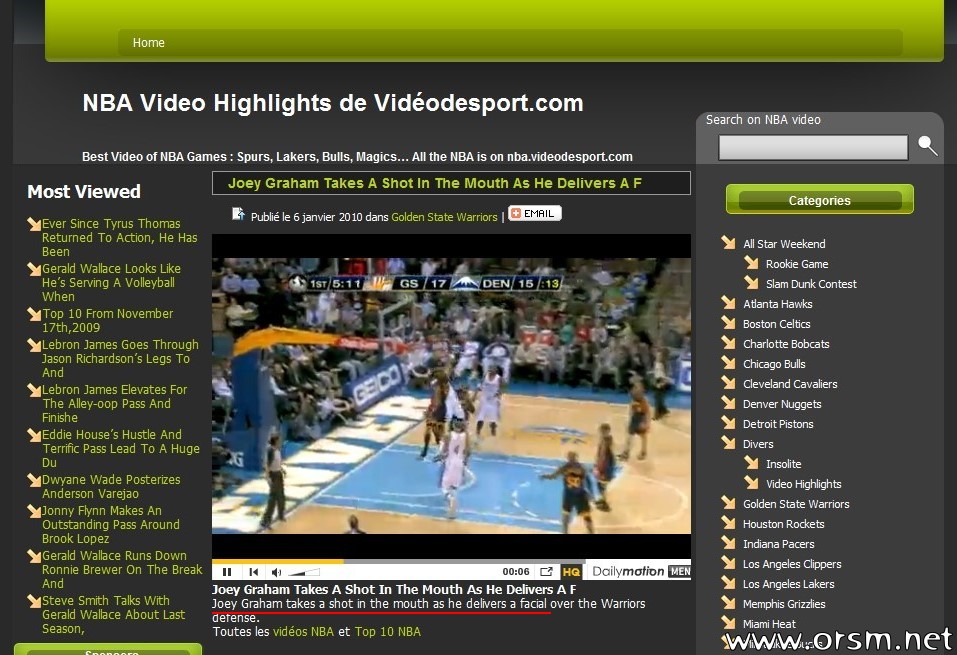Open Jonny Flynn pass video link
Viewport: 957px width, 655px height.
pyautogui.click(x=111, y=524)
